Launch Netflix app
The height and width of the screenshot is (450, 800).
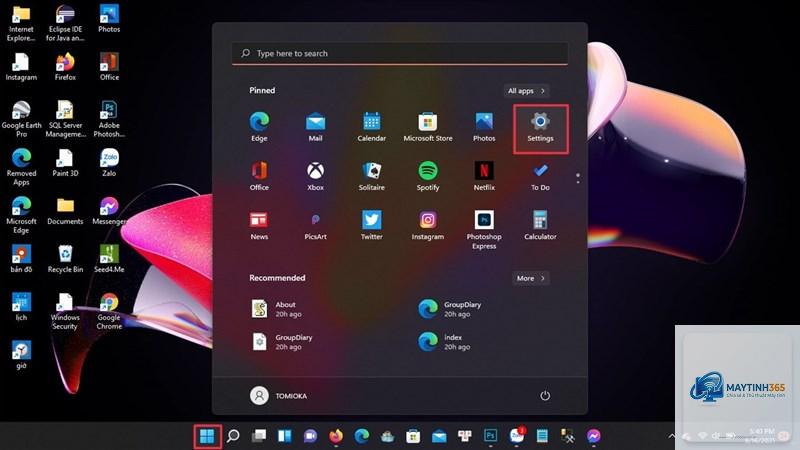click(484, 177)
